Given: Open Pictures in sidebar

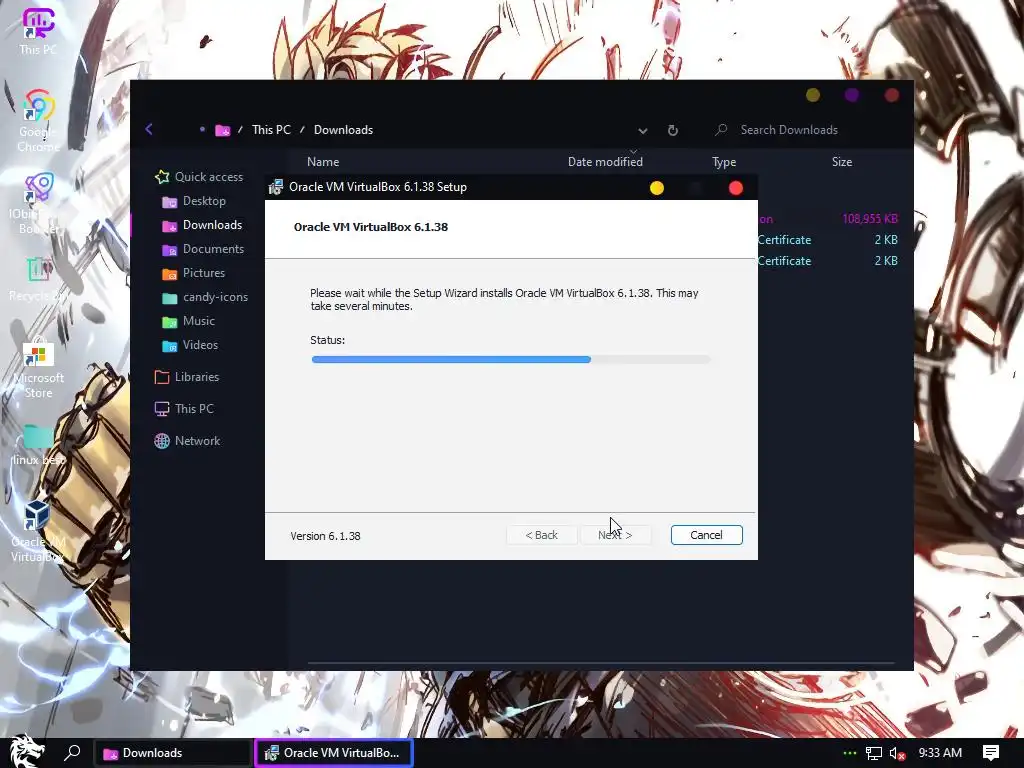Looking at the screenshot, I should tap(193, 273).
